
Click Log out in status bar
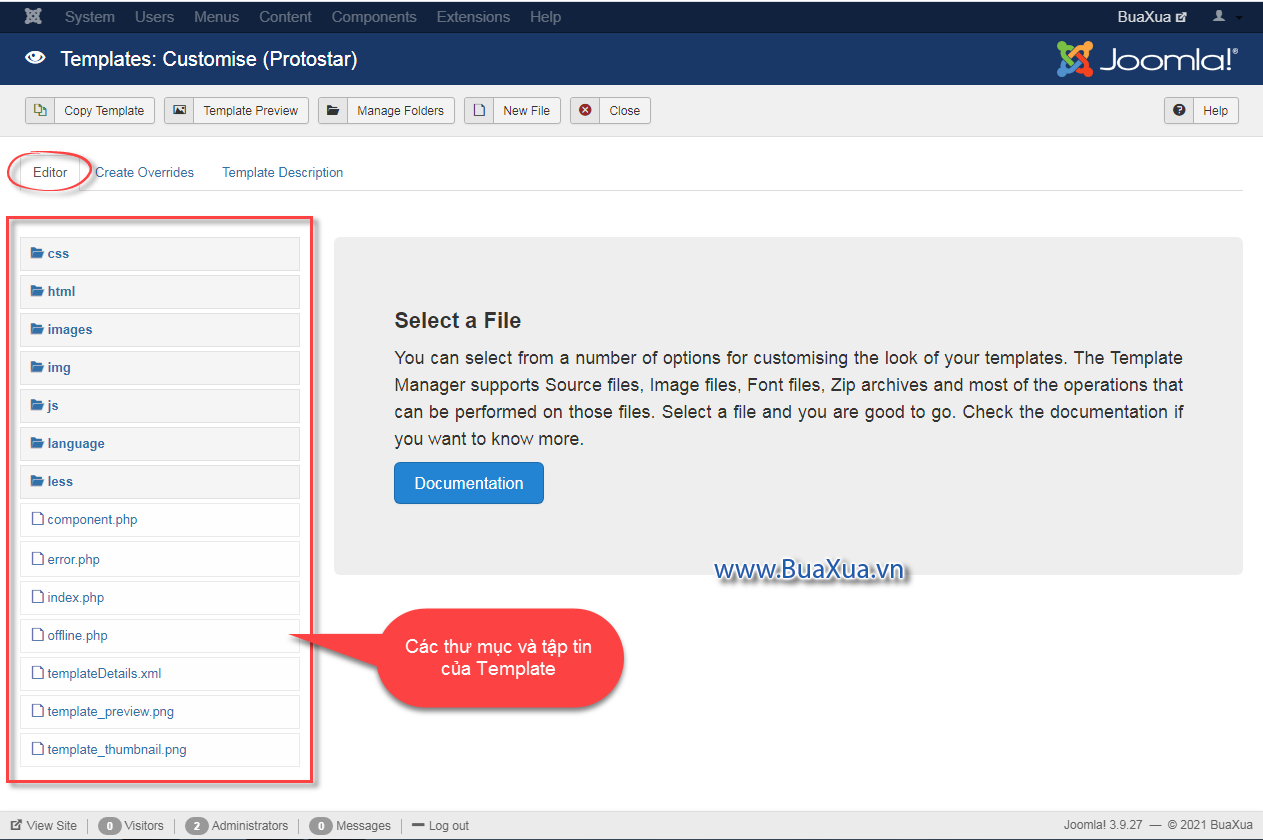pos(440,826)
